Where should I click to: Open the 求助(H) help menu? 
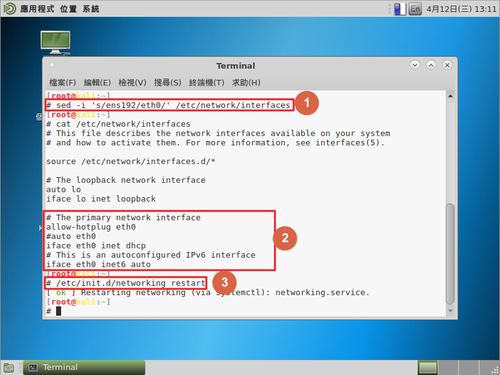pyautogui.click(x=246, y=82)
